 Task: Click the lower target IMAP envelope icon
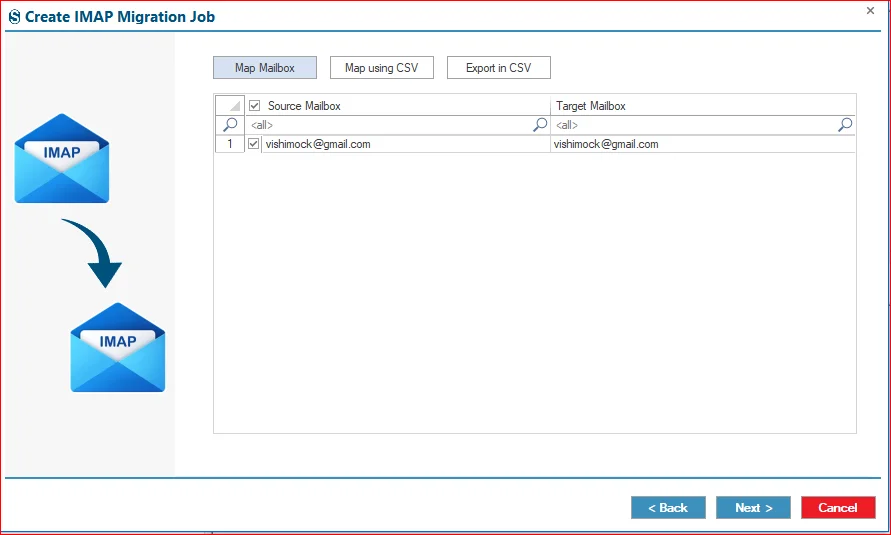point(118,348)
